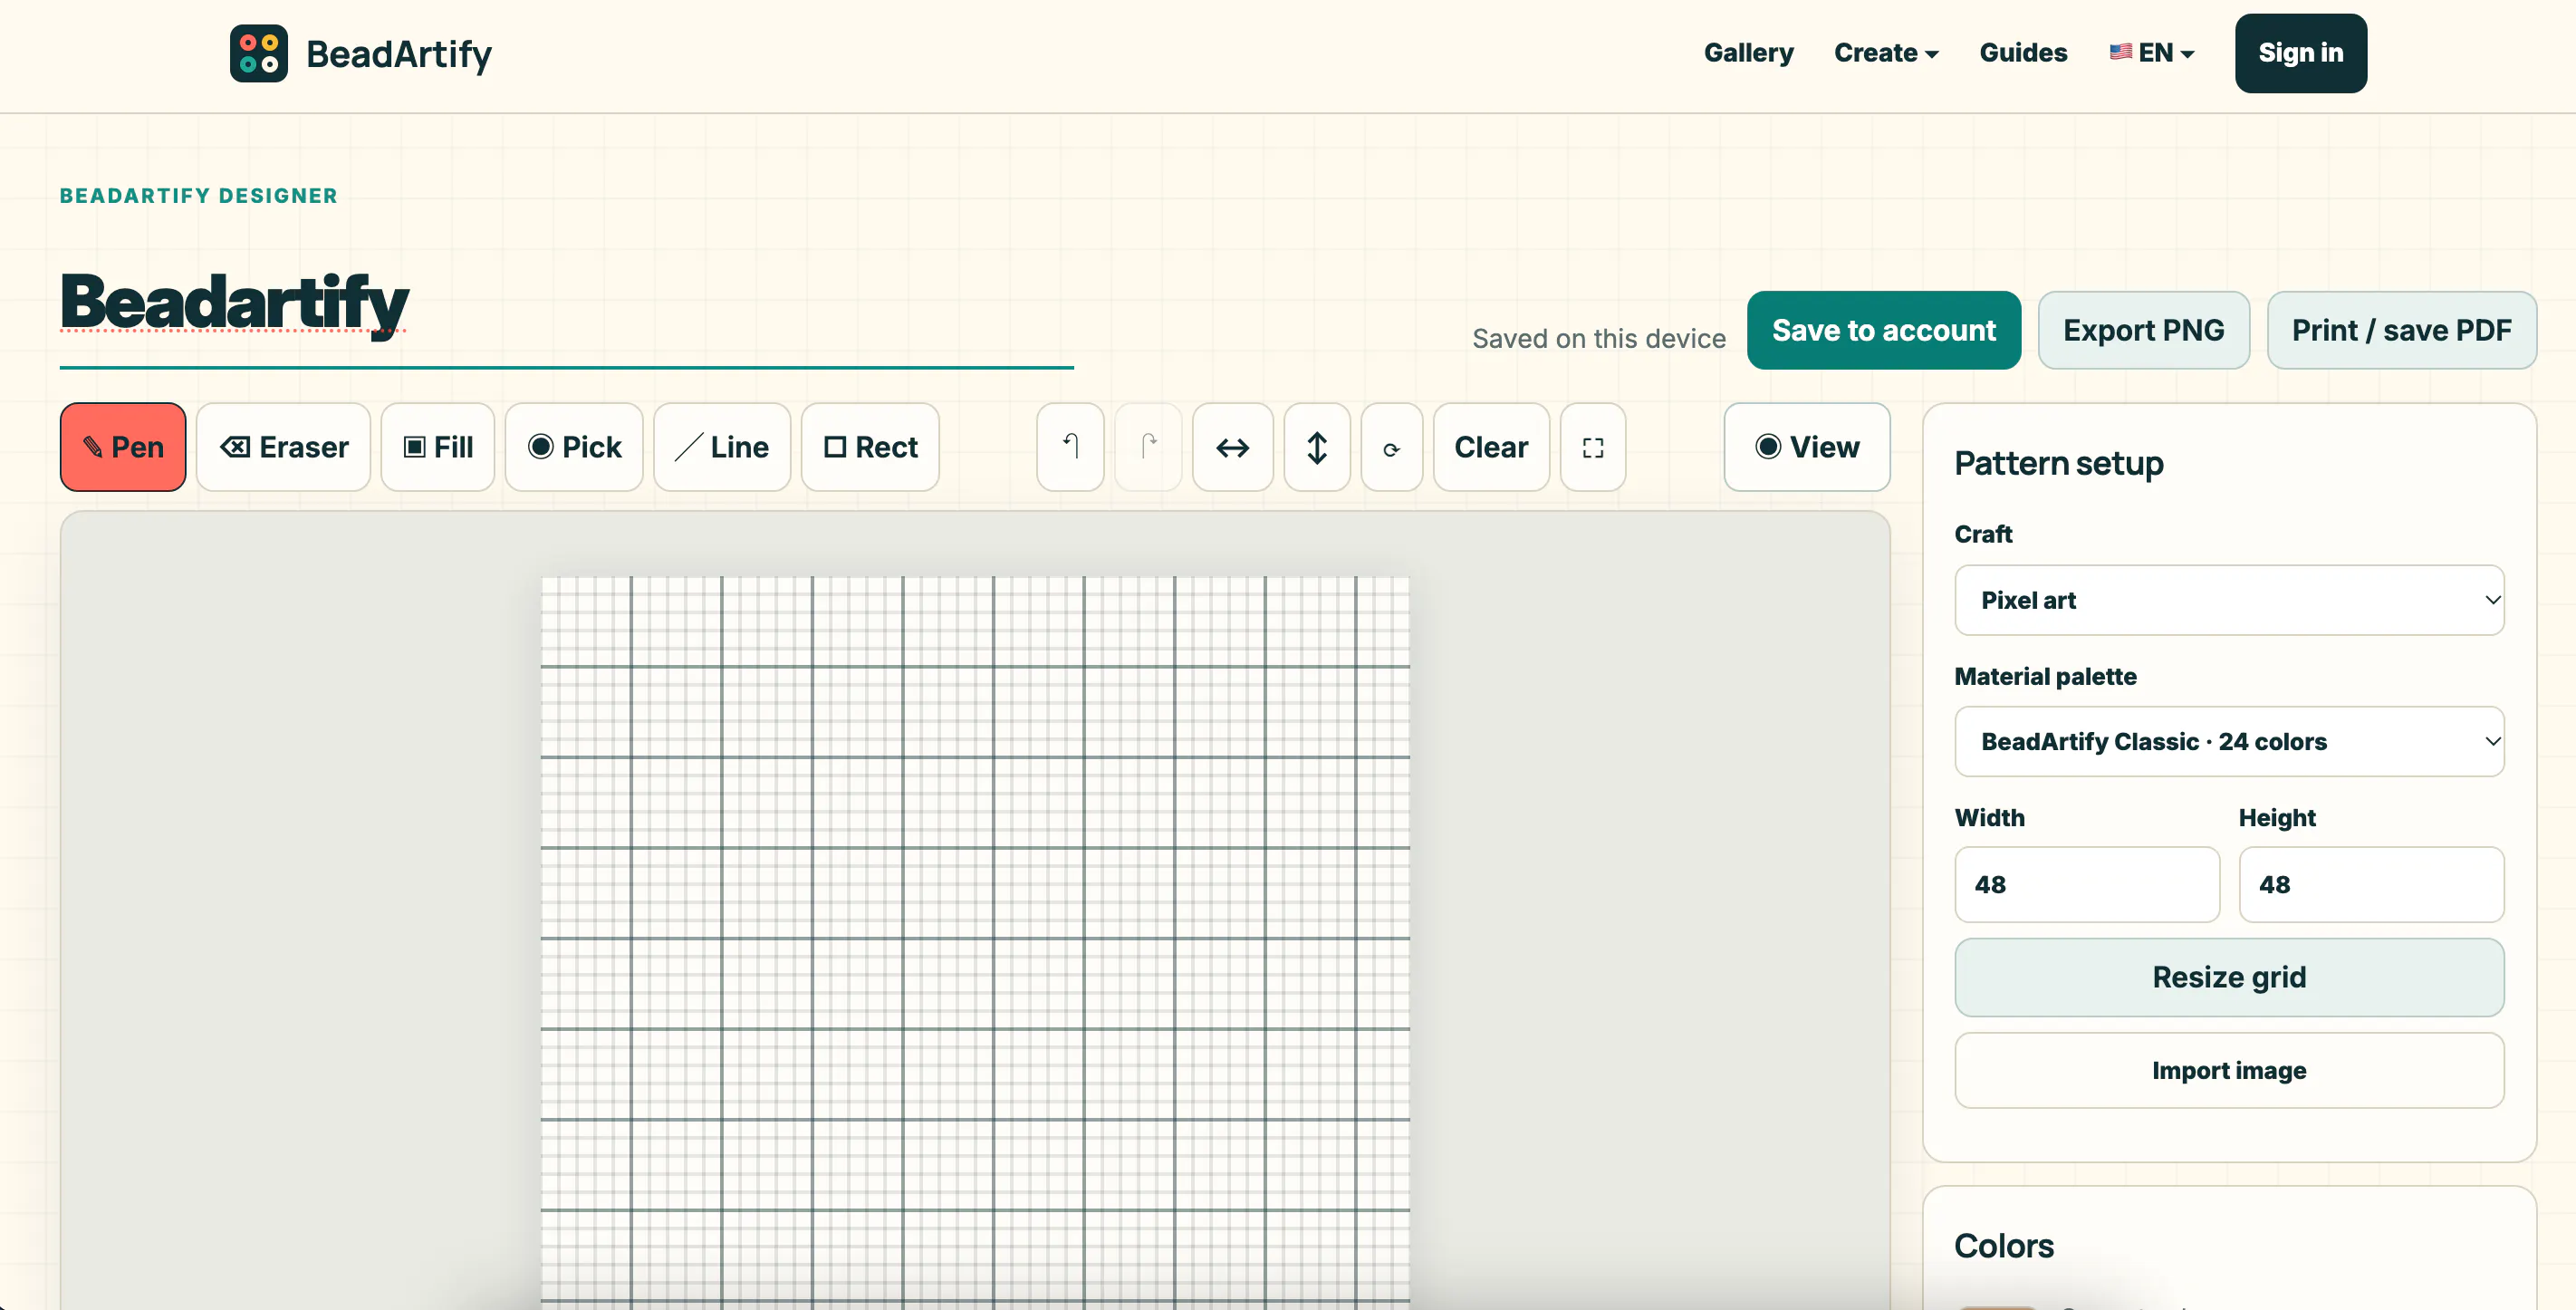Click the BeadArtify brand name link

tap(399, 54)
